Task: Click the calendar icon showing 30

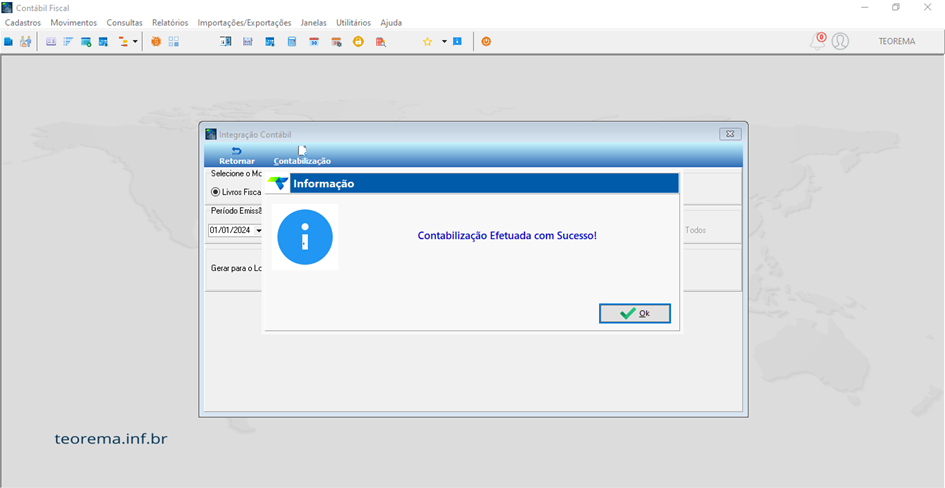Action: (x=314, y=42)
